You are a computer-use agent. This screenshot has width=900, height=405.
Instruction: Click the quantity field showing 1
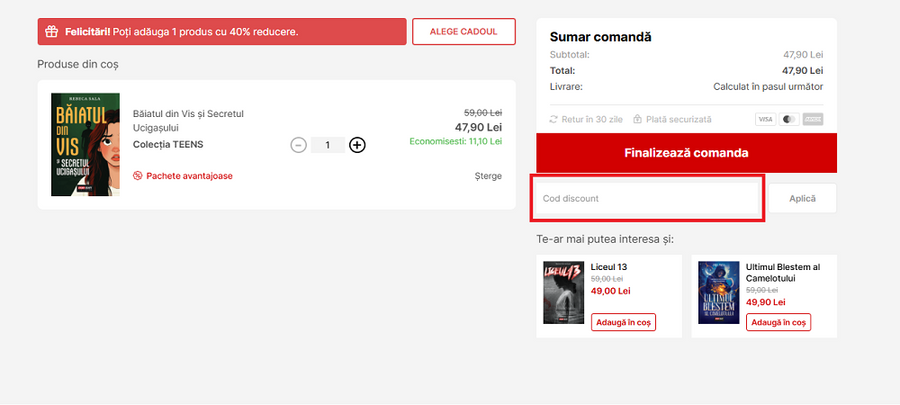click(x=328, y=145)
